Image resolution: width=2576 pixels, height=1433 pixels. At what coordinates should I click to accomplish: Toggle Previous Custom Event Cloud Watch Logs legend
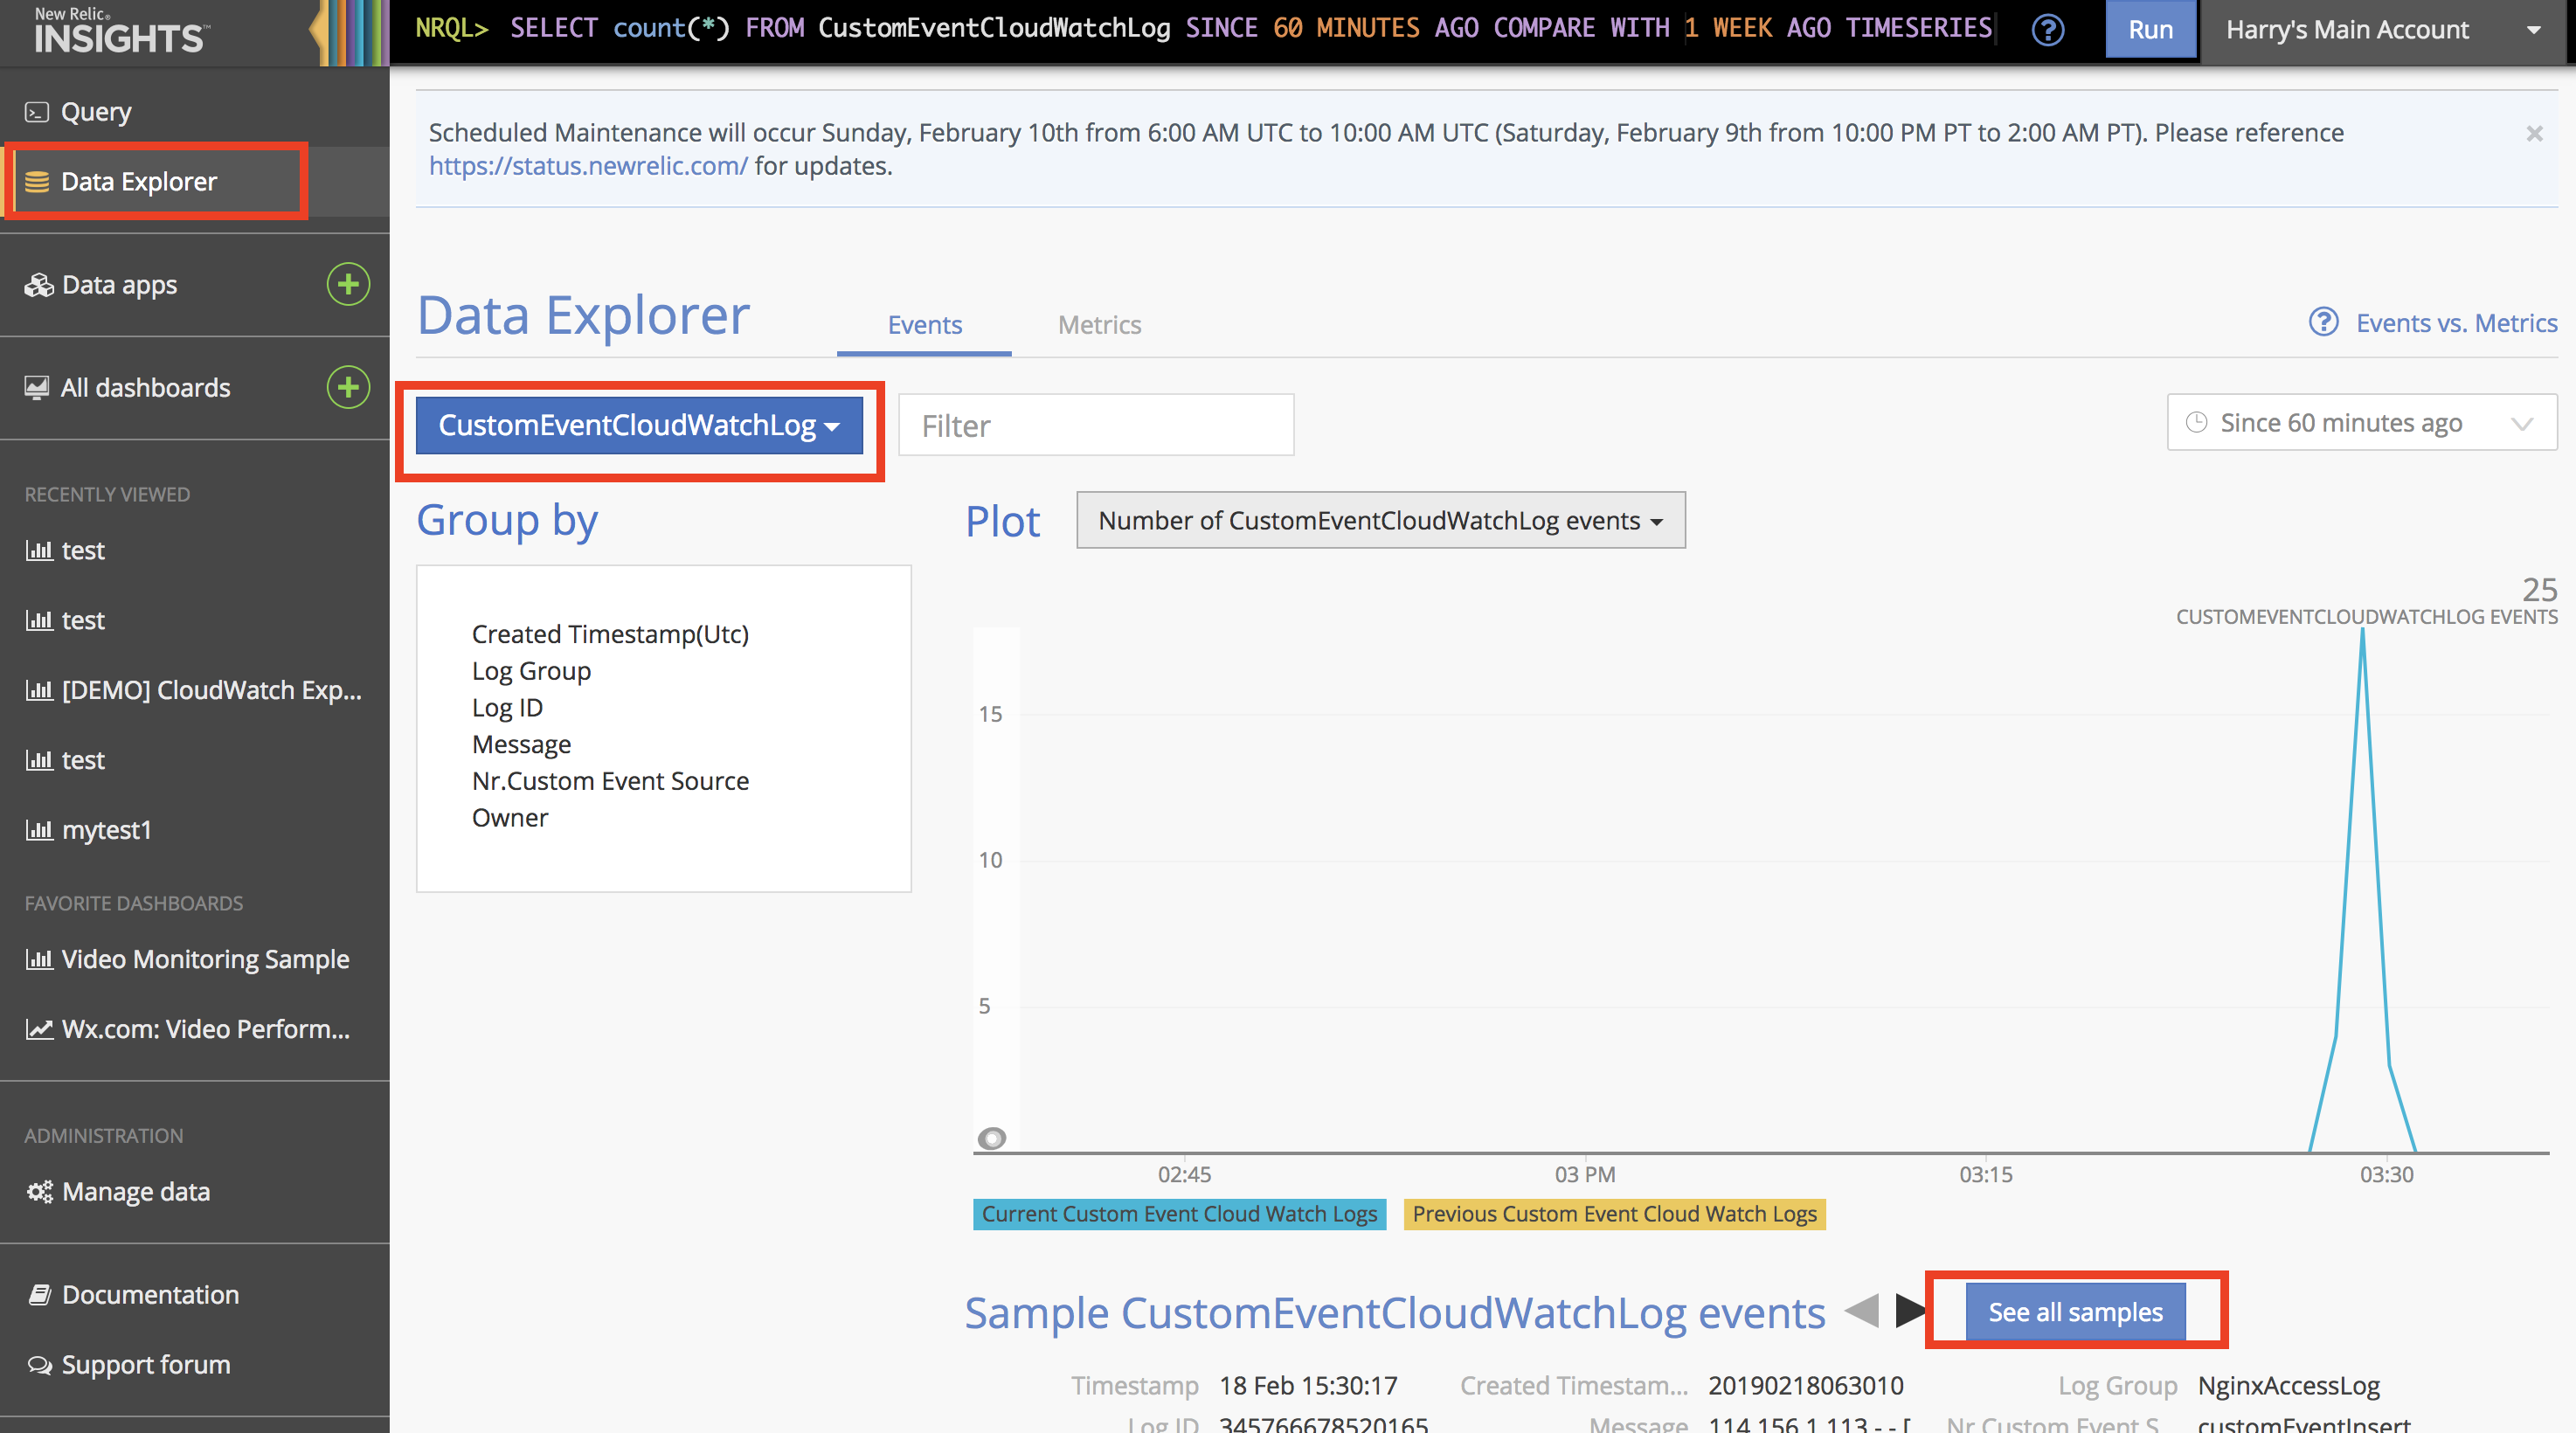(1614, 1214)
